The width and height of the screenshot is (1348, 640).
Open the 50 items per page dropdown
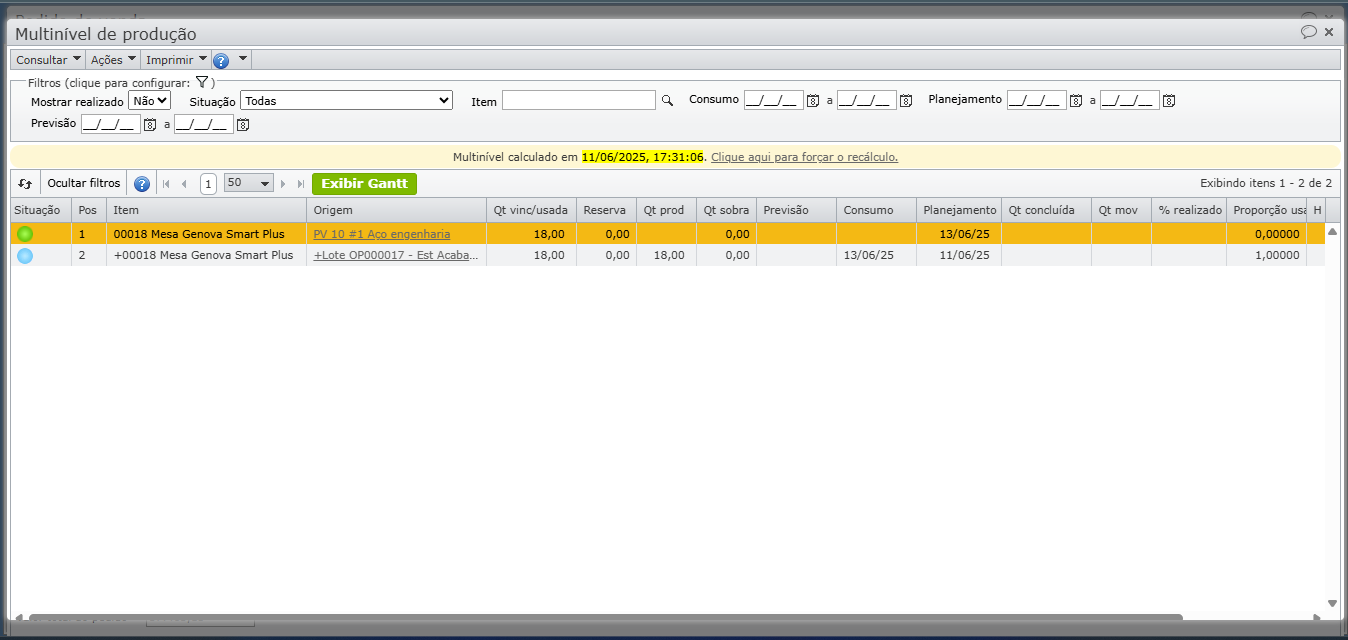click(249, 183)
